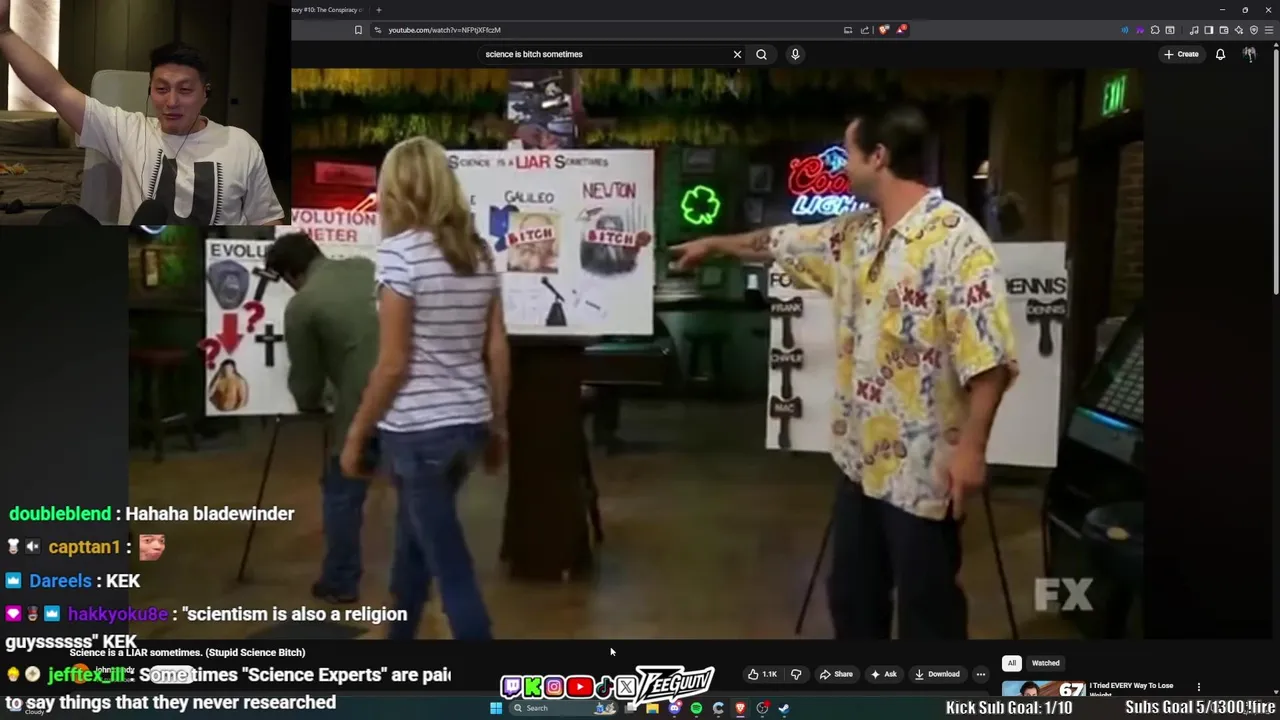Viewport: 1280px width, 720px height.
Task: Open the browser hamburger main menu
Action: pos(1269,30)
